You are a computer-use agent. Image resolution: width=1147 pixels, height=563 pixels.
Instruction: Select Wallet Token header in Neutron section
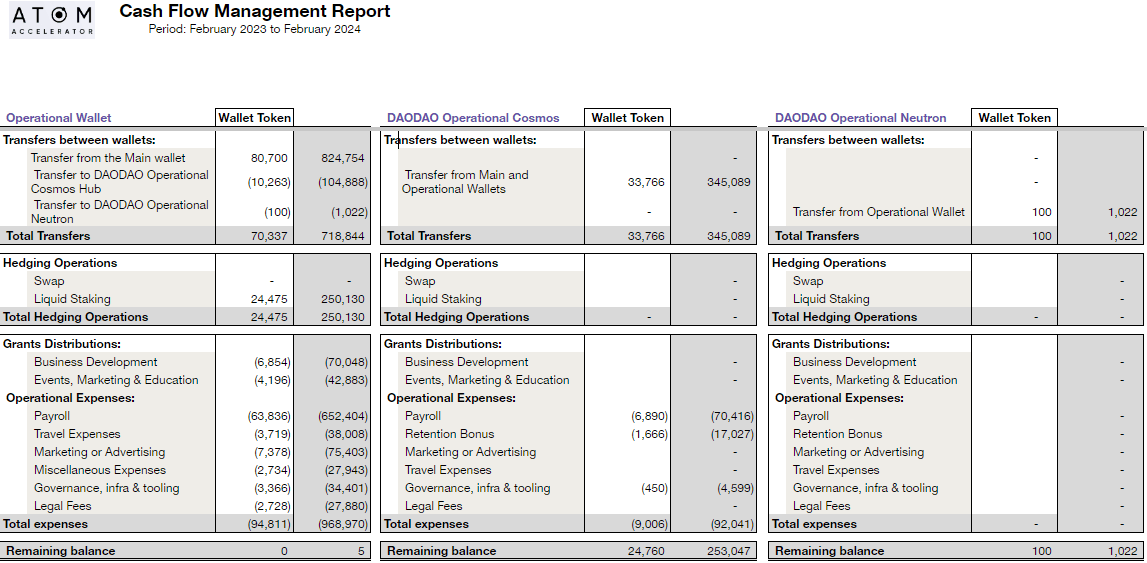(1014, 118)
